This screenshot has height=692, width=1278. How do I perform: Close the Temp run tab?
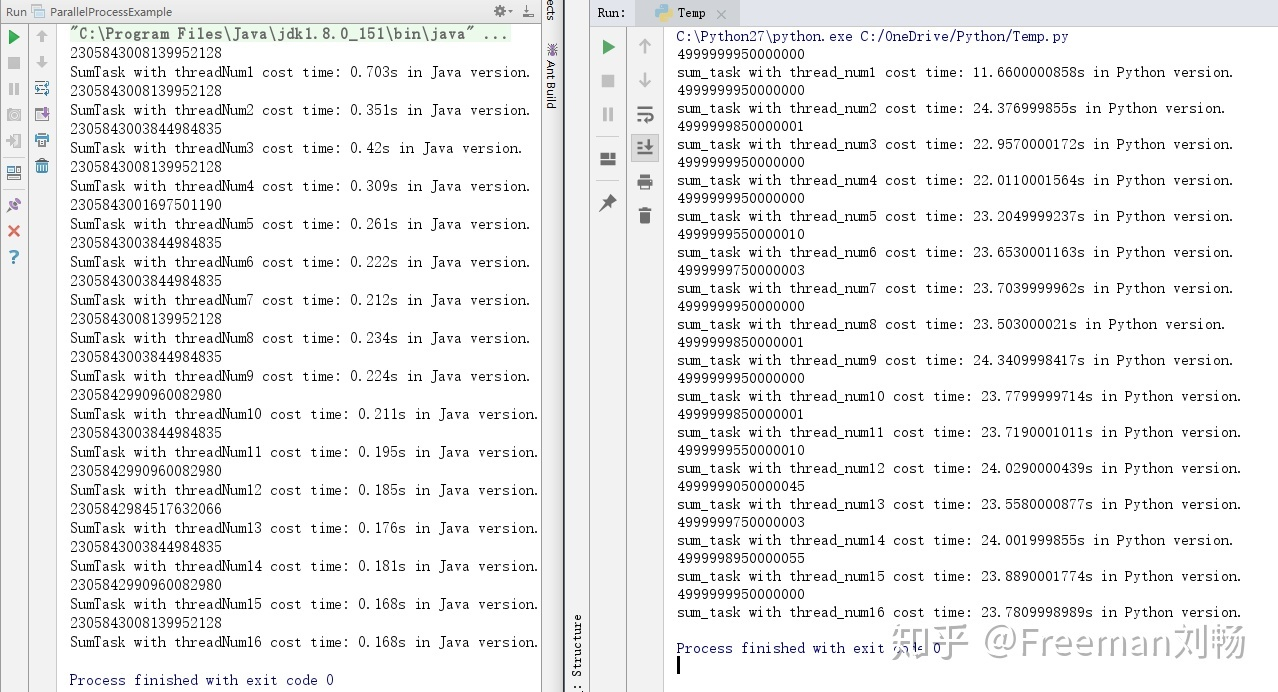pos(723,14)
